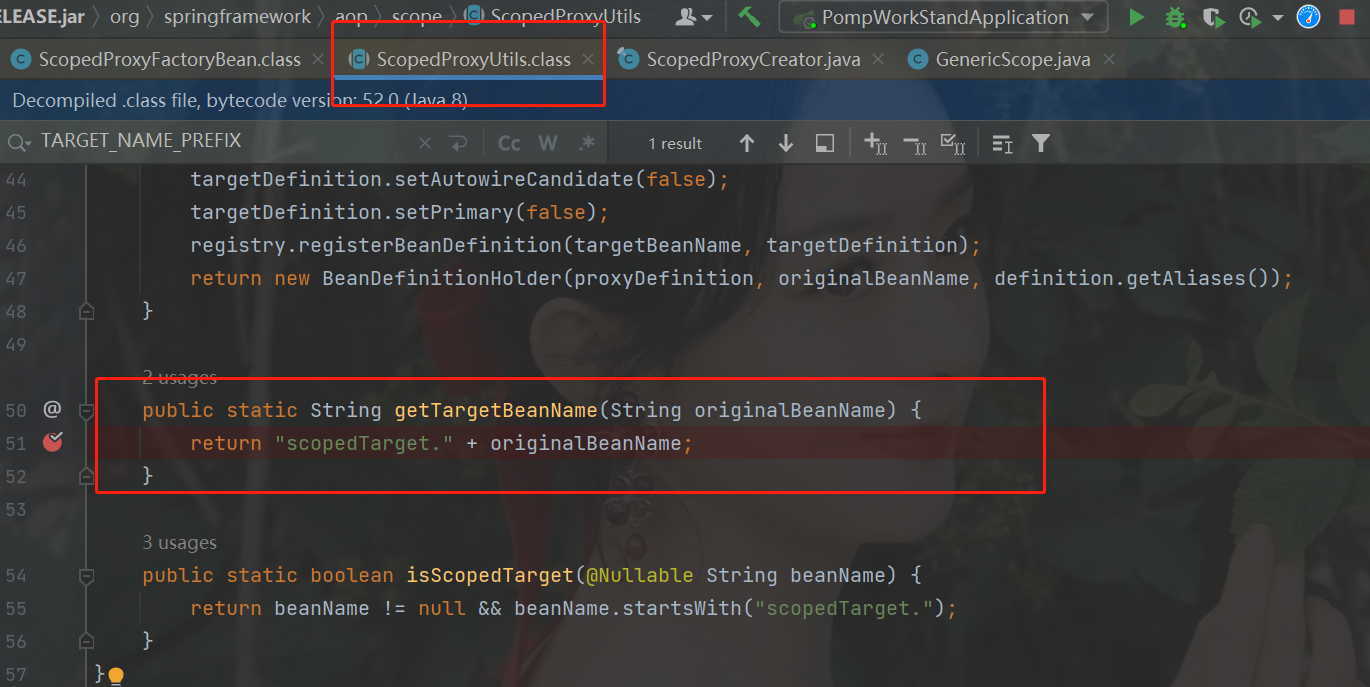Click BeanDefinitionHolder on line 47

pyautogui.click(x=437, y=278)
